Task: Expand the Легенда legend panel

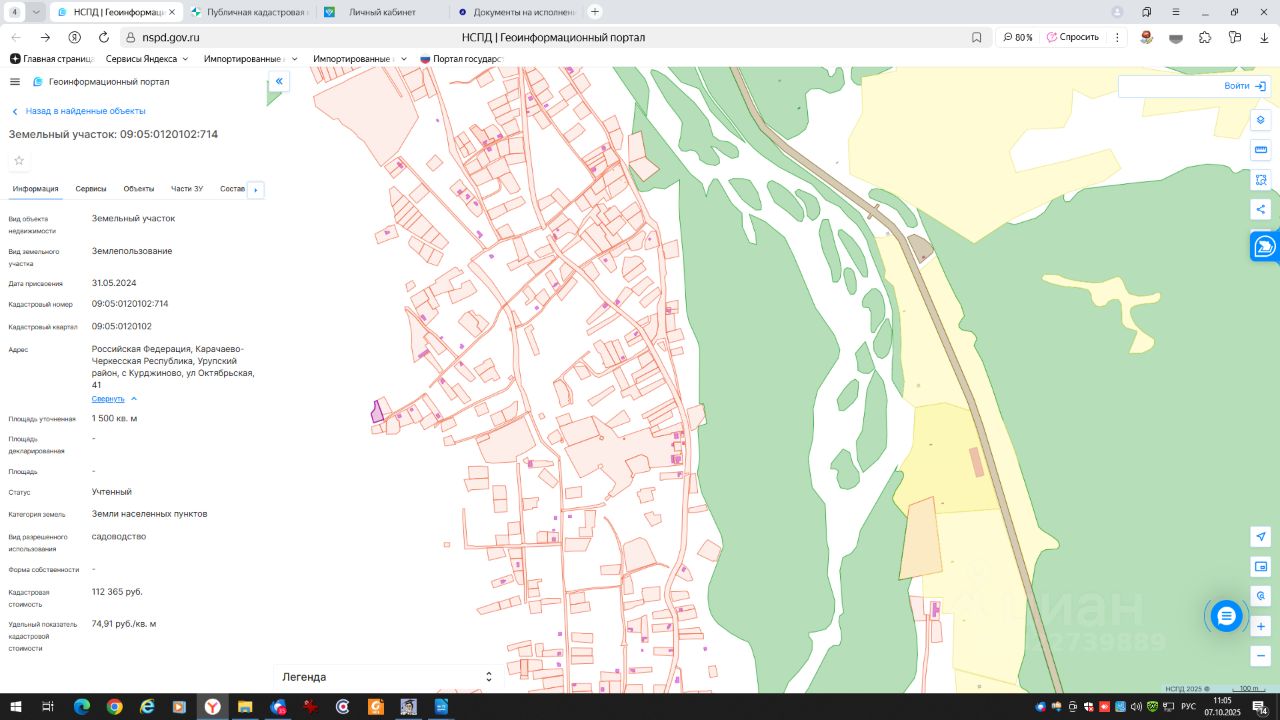Action: [x=387, y=677]
